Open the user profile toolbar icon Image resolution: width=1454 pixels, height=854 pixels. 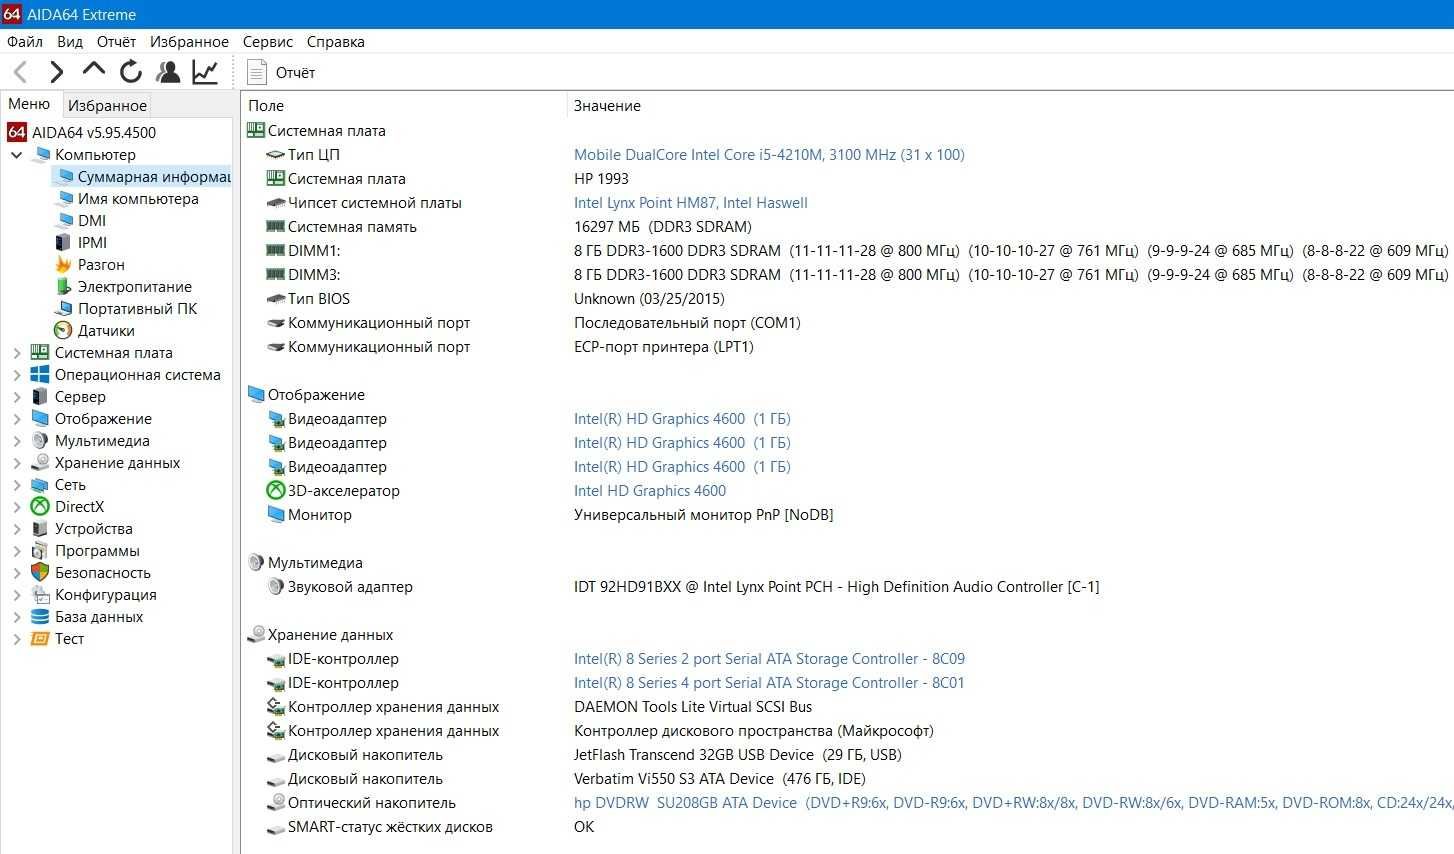click(x=168, y=72)
